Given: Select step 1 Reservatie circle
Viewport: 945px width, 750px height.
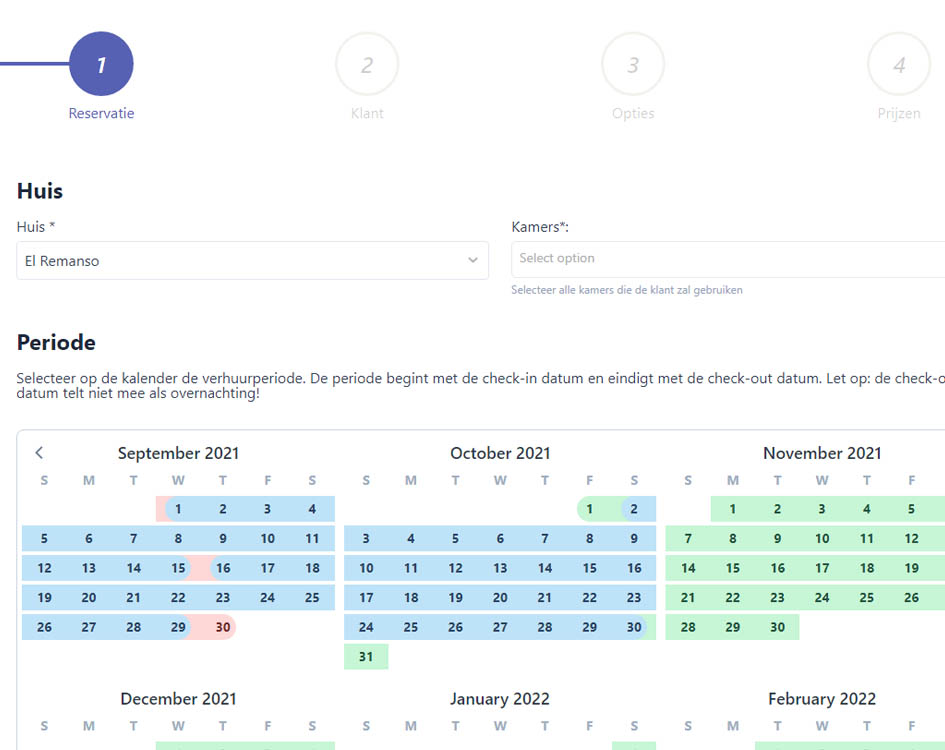Looking at the screenshot, I should (101, 65).
